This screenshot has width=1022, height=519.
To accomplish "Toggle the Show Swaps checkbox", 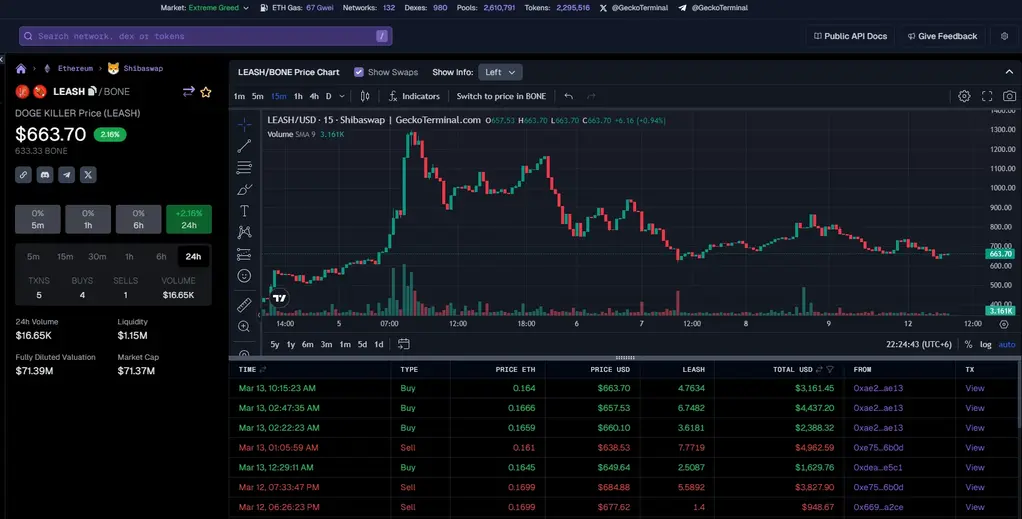I will point(359,72).
